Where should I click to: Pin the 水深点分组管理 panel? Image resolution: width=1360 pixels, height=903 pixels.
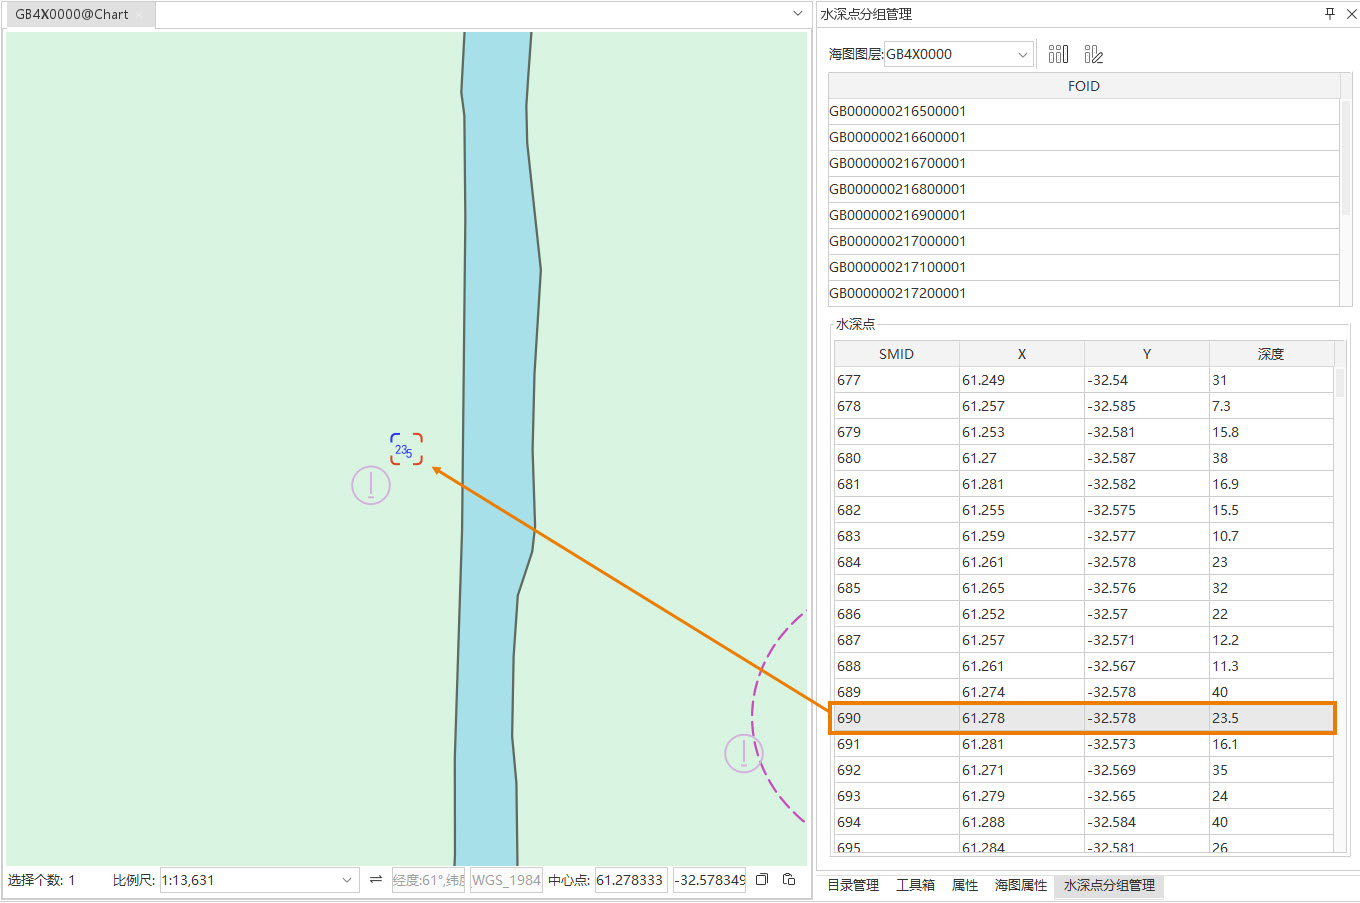point(1329,14)
